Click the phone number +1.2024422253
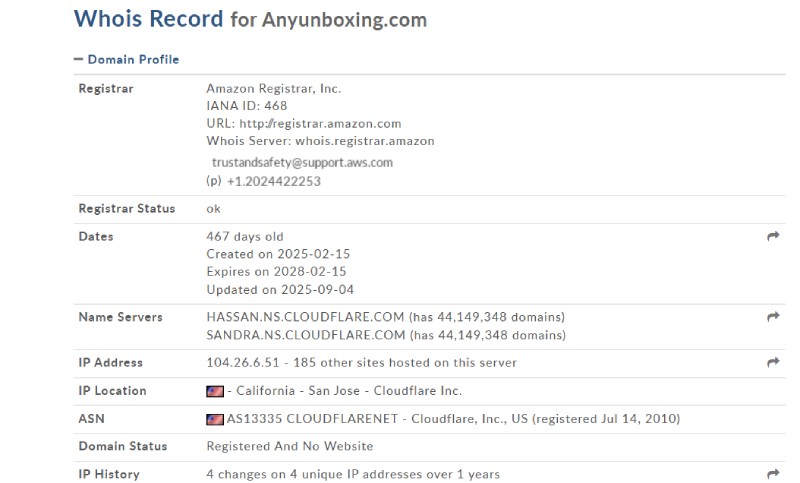800x483 pixels. point(273,182)
